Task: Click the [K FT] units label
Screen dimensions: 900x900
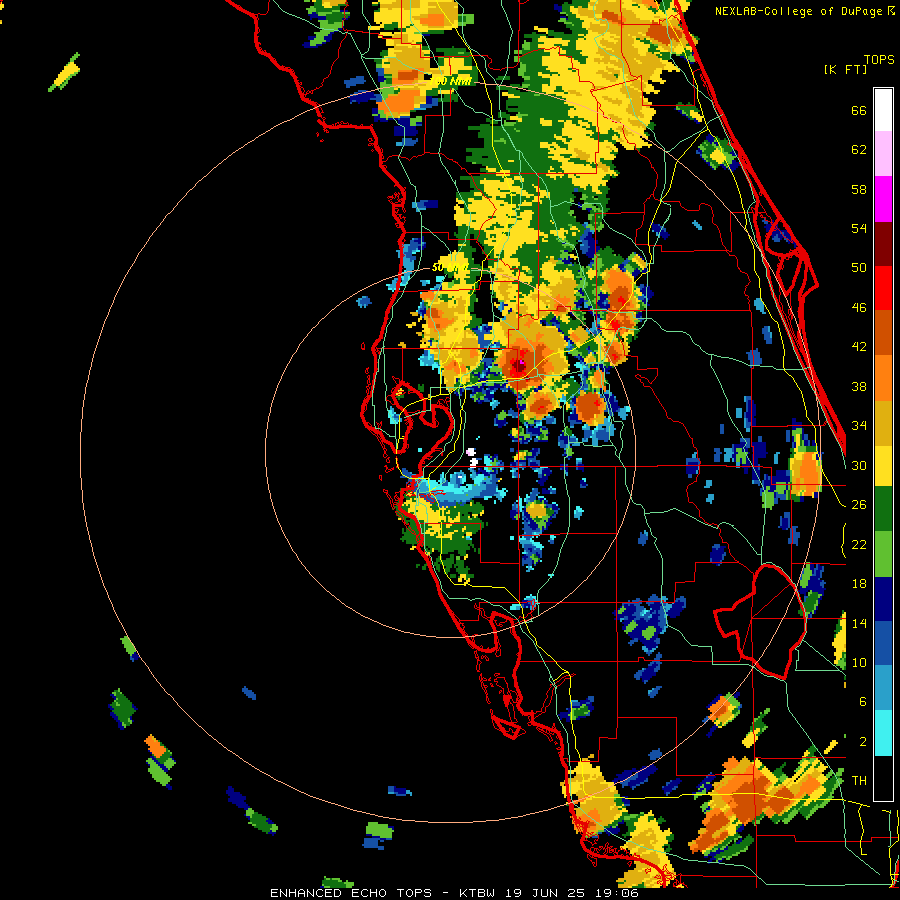Action: 845,70
